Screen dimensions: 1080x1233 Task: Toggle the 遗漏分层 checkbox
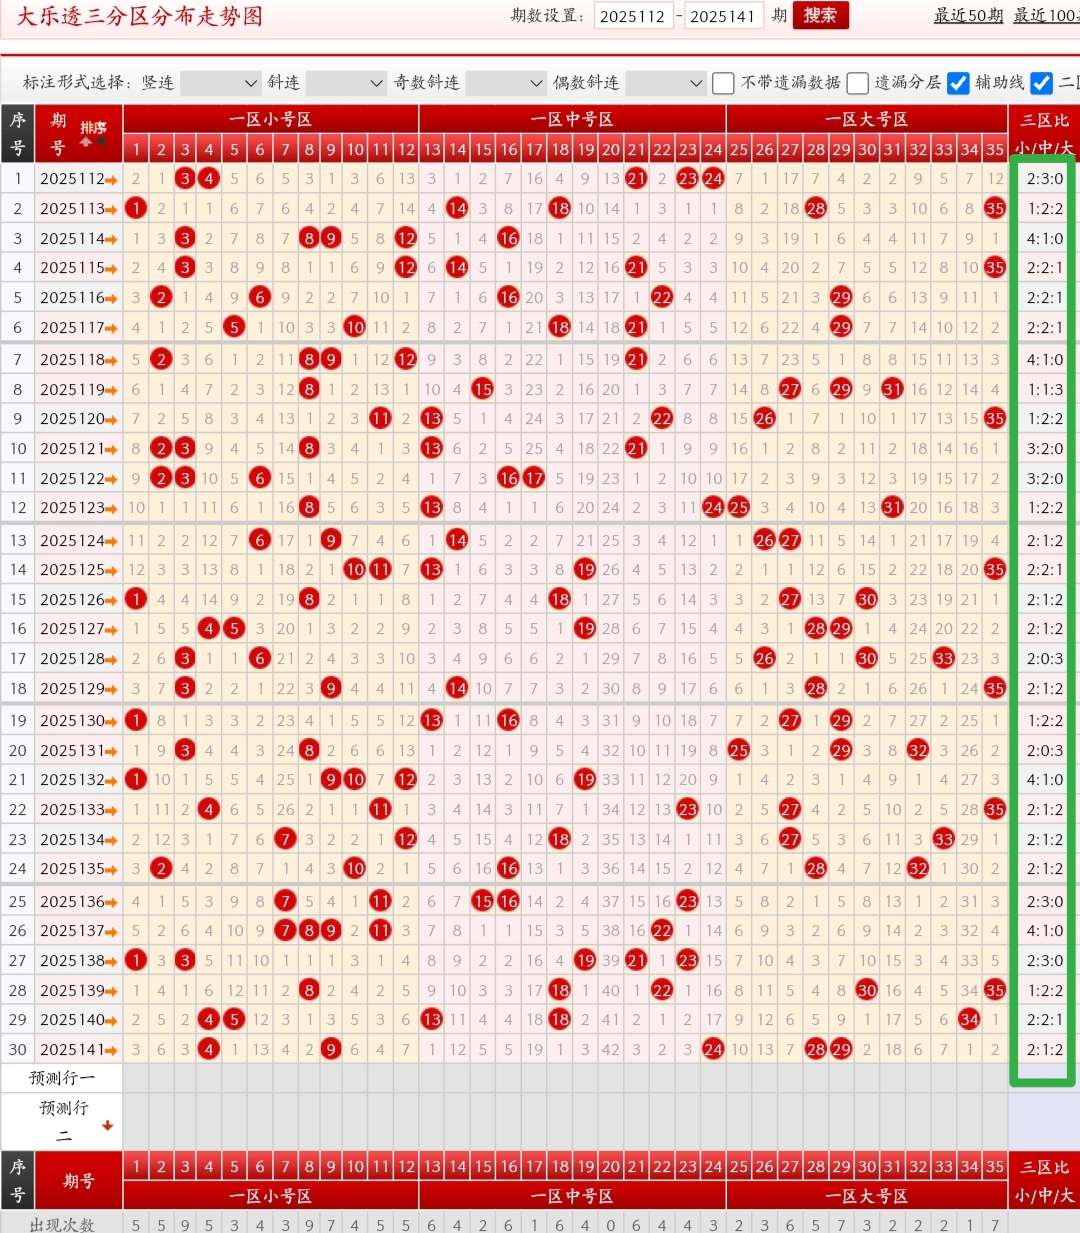click(857, 83)
